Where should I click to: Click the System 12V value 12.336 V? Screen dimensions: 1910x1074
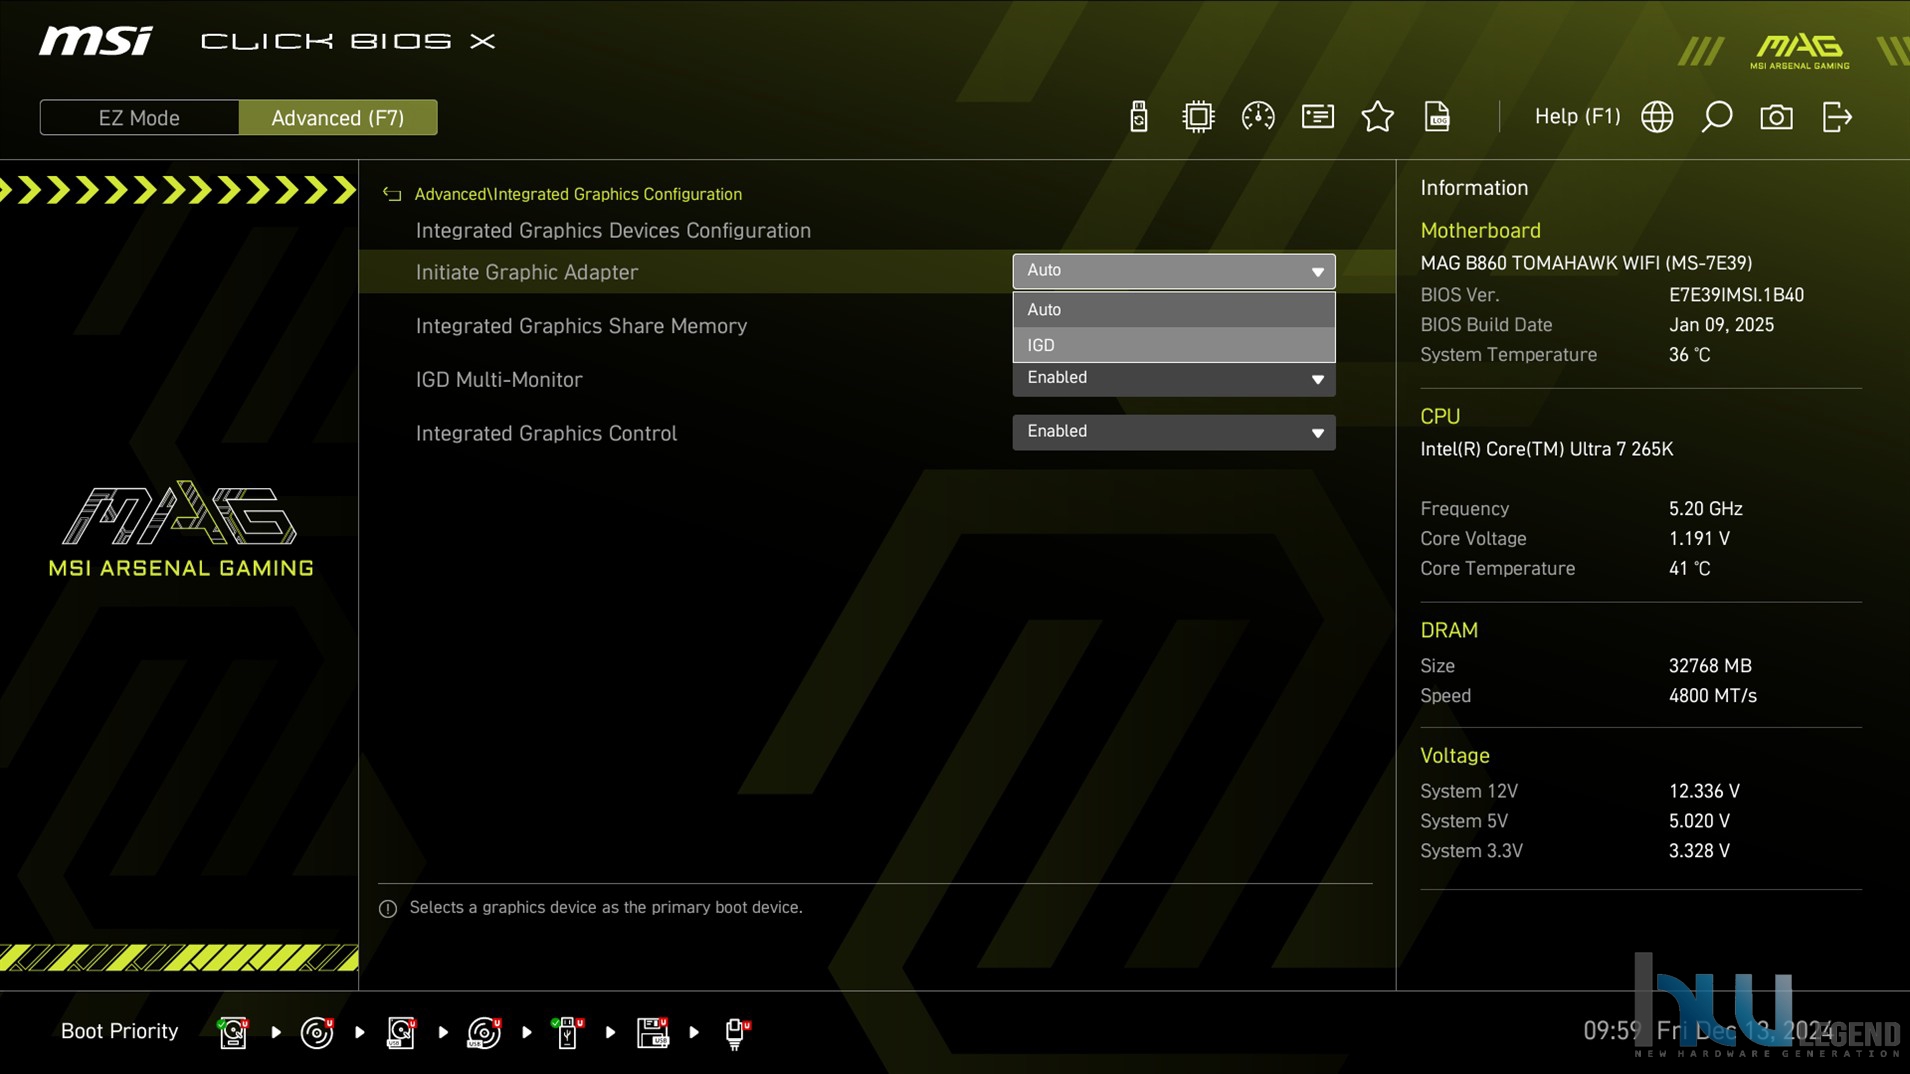1704,791
